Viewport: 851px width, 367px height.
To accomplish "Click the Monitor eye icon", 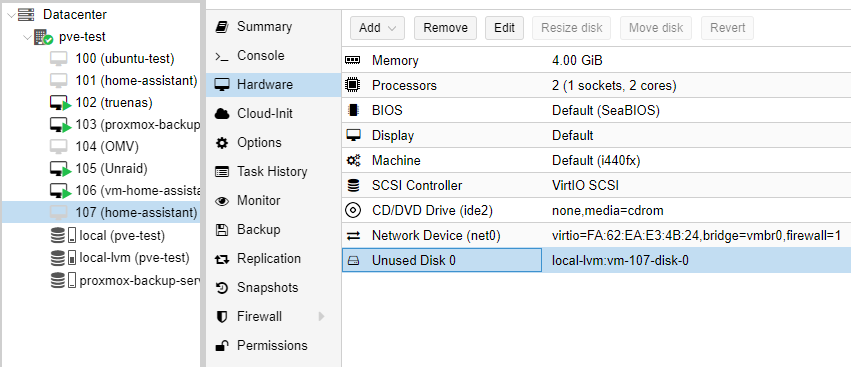I will tap(222, 201).
